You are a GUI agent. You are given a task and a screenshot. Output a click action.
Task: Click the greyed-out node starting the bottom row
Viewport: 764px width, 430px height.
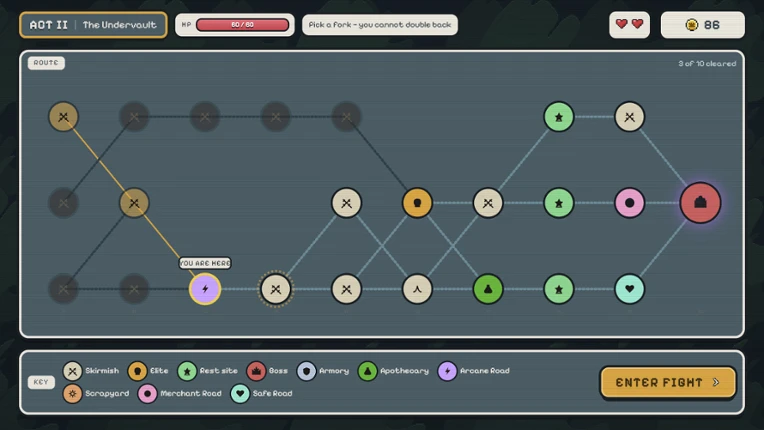[63, 289]
